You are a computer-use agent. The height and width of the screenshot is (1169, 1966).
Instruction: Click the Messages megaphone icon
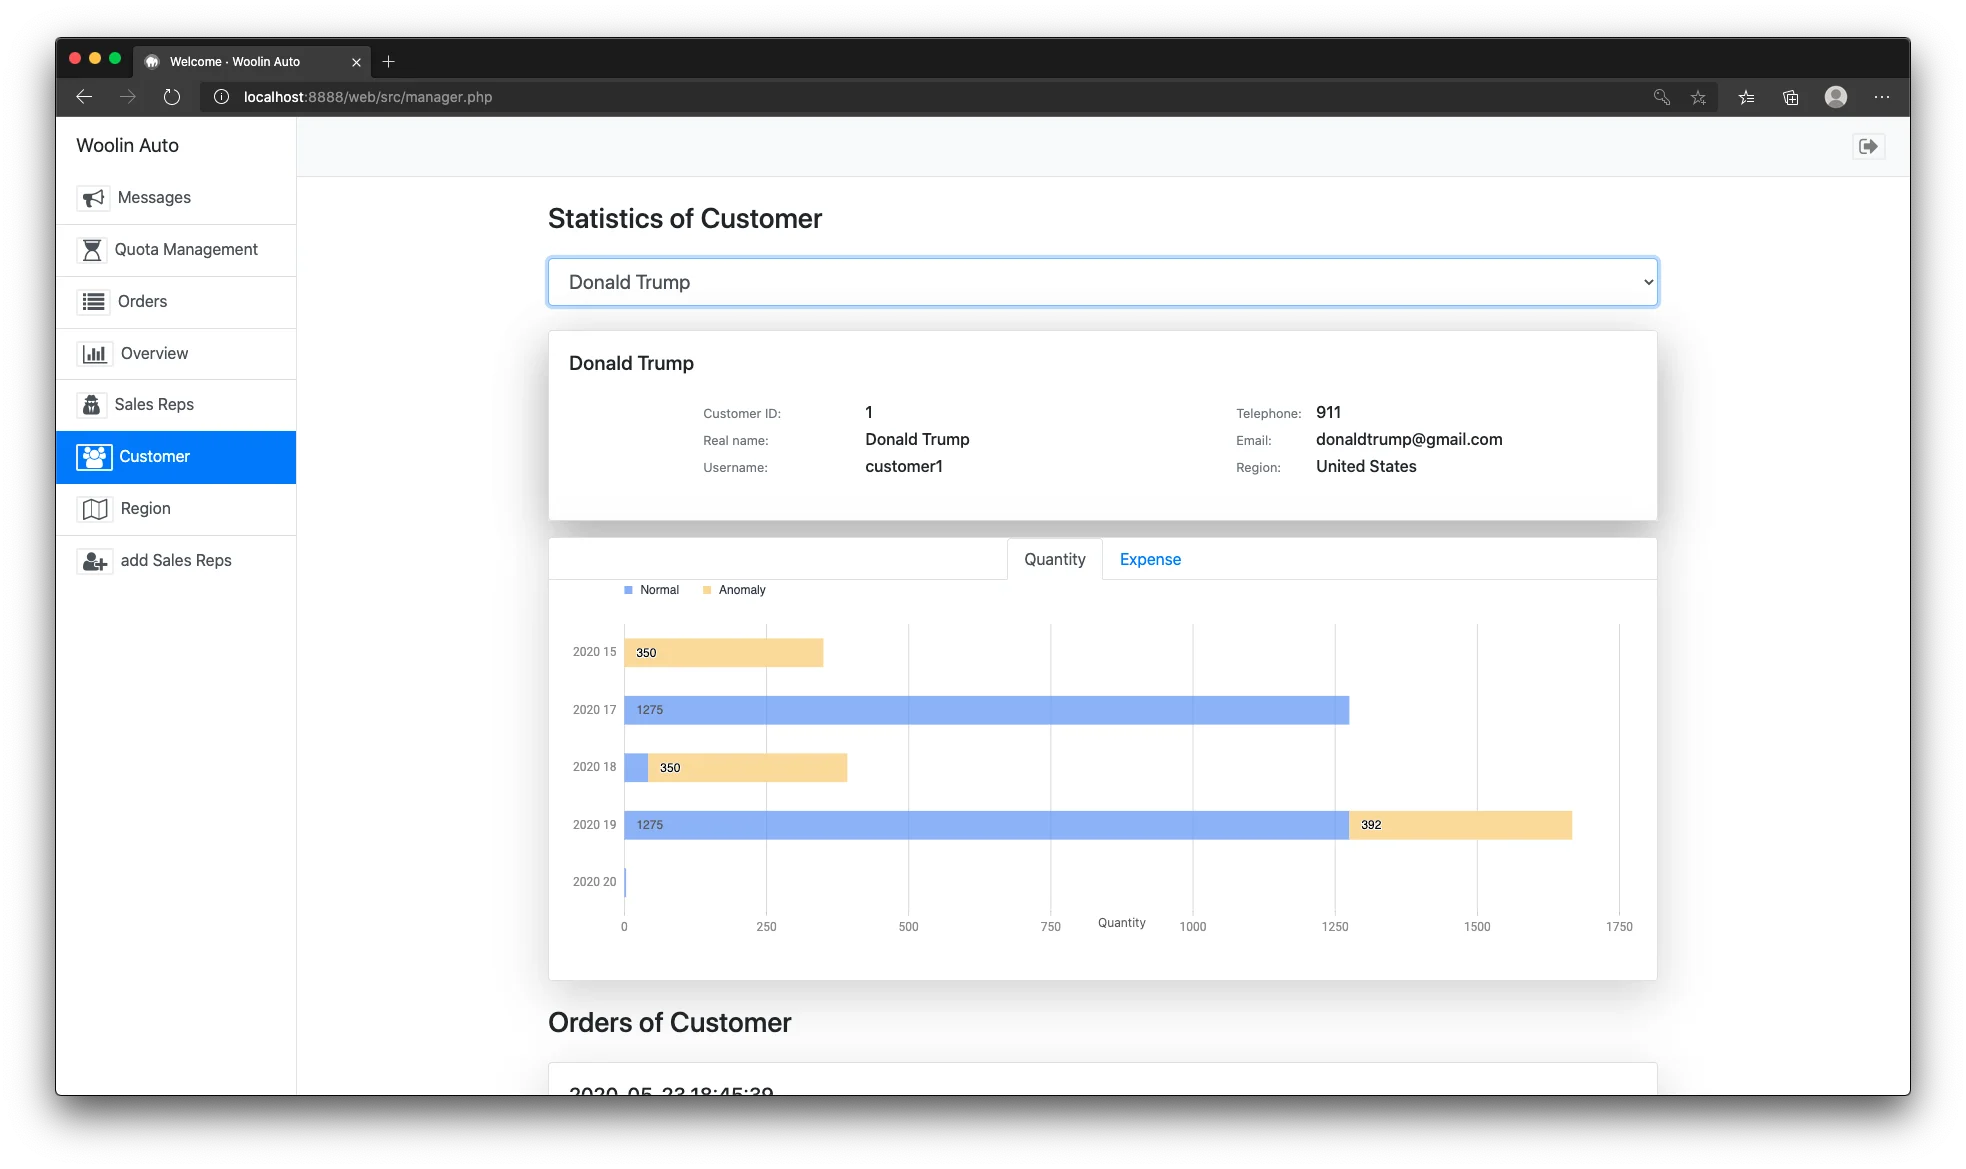tap(93, 198)
